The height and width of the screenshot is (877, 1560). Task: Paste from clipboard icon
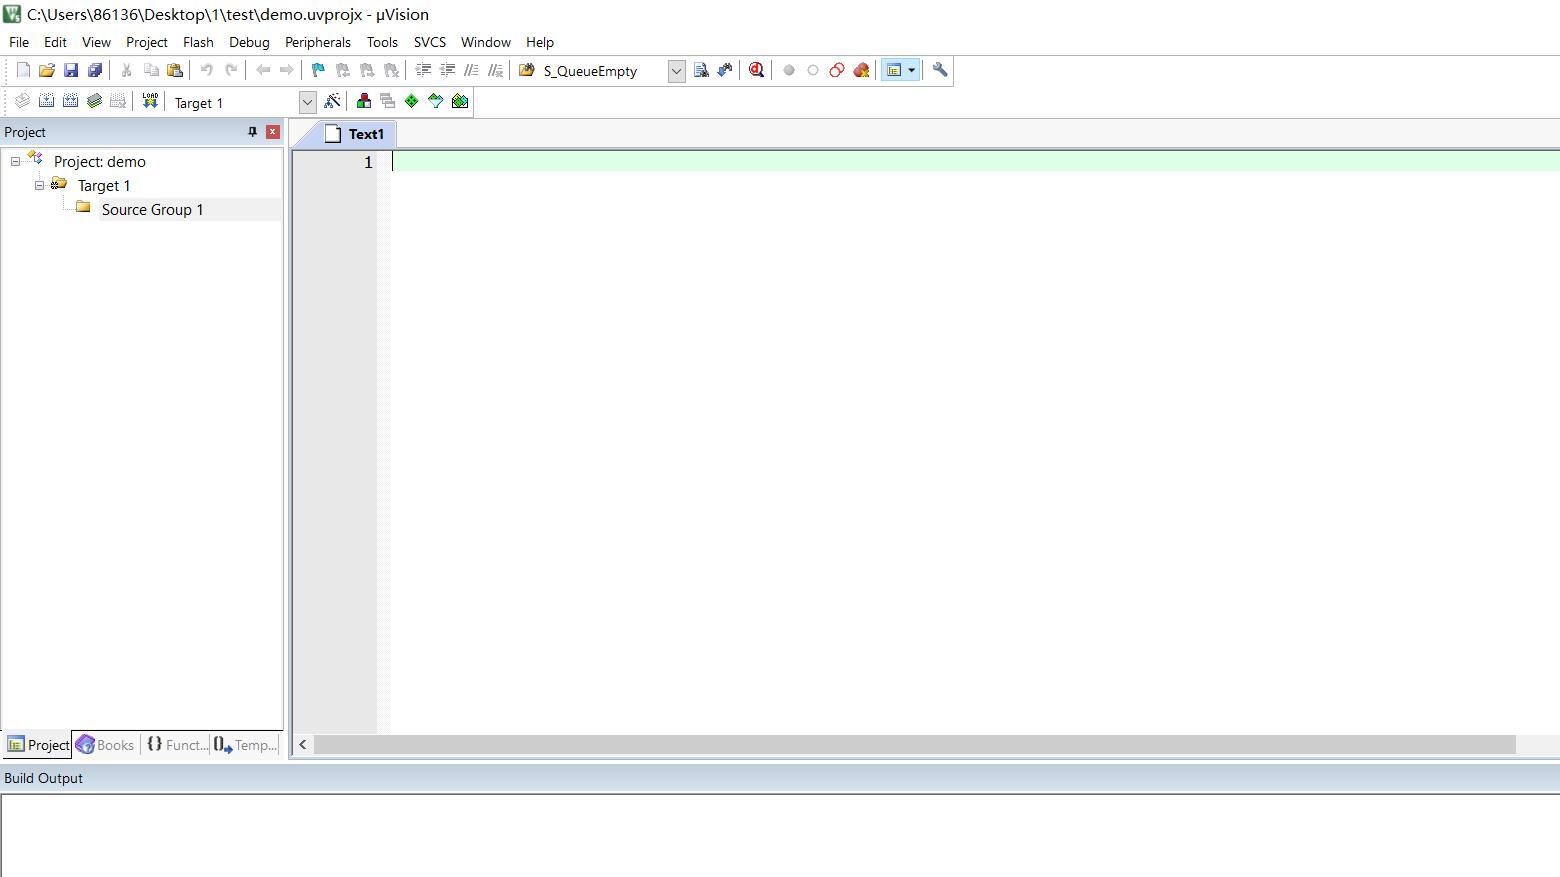pos(175,70)
